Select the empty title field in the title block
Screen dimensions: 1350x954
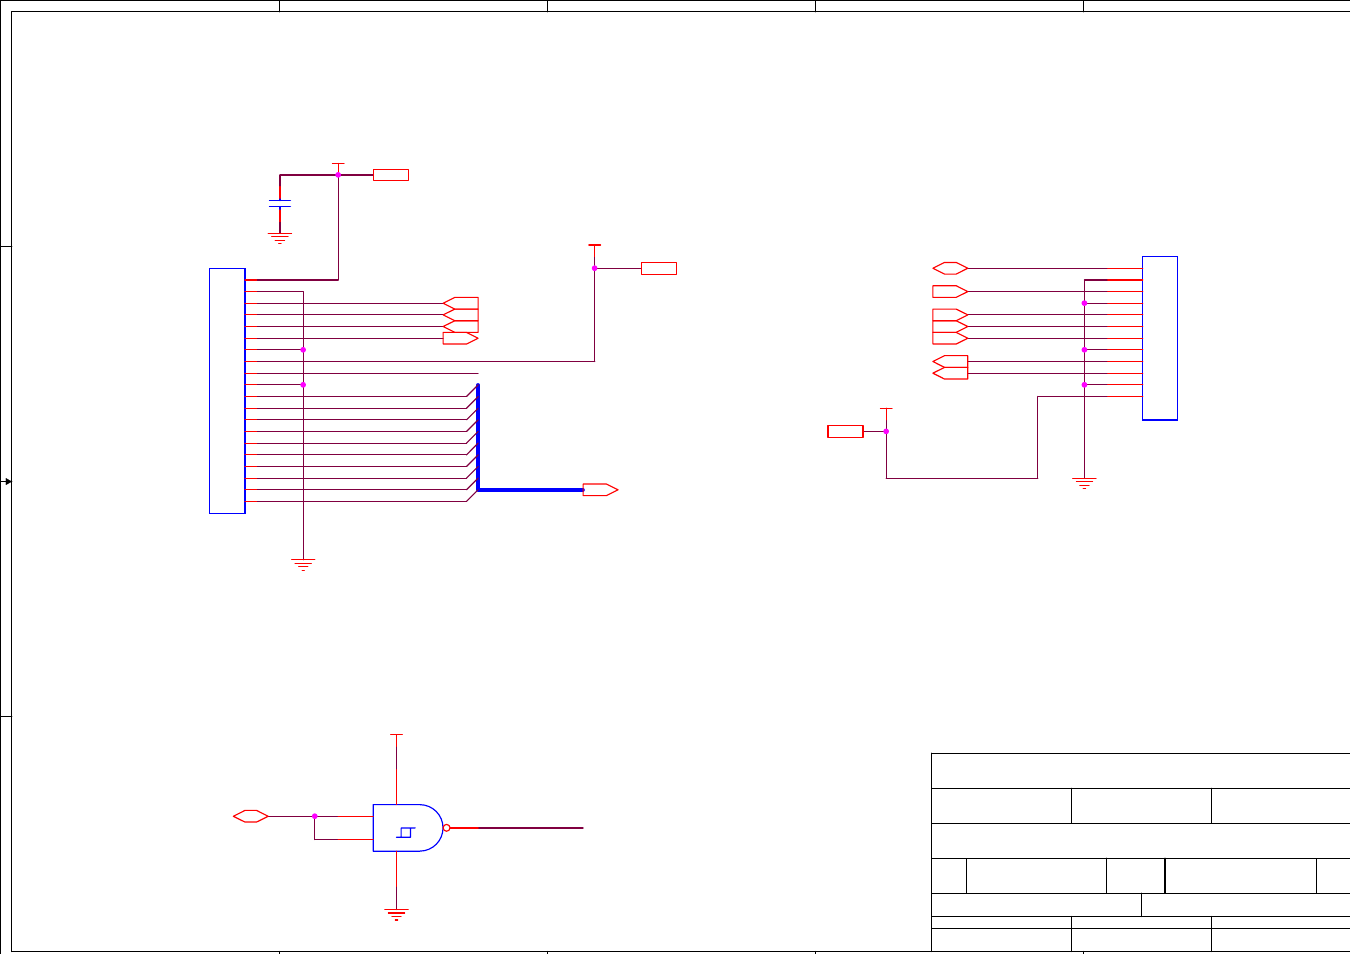pos(1140,771)
